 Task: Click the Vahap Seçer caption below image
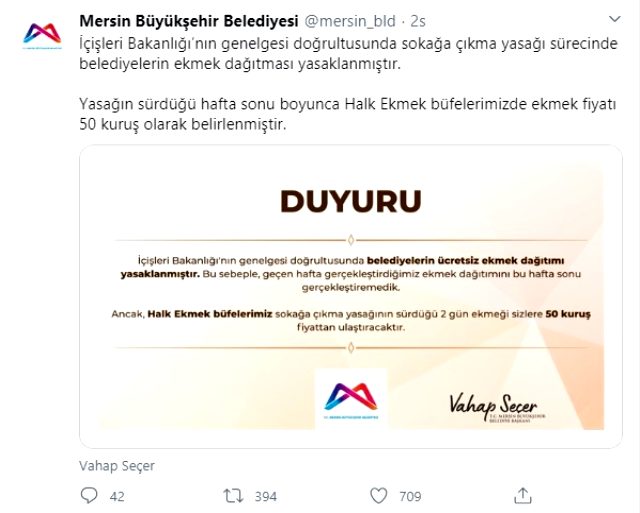click(x=117, y=466)
